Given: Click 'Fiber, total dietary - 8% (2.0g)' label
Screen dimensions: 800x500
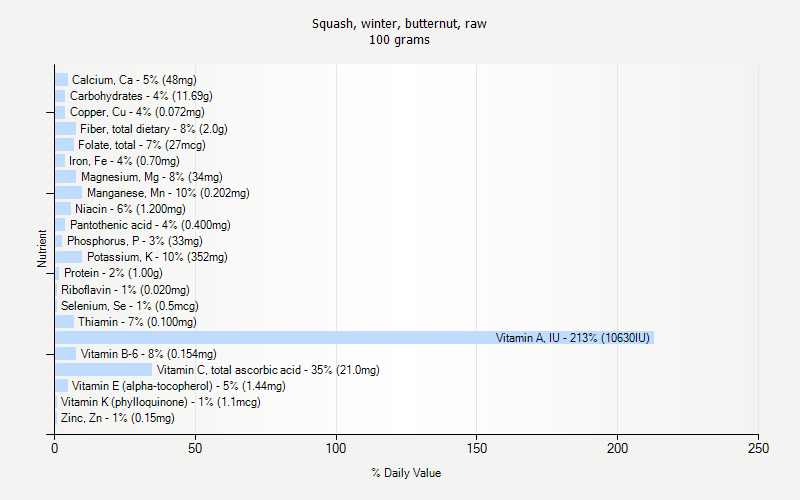Looking at the screenshot, I should coord(154,129).
